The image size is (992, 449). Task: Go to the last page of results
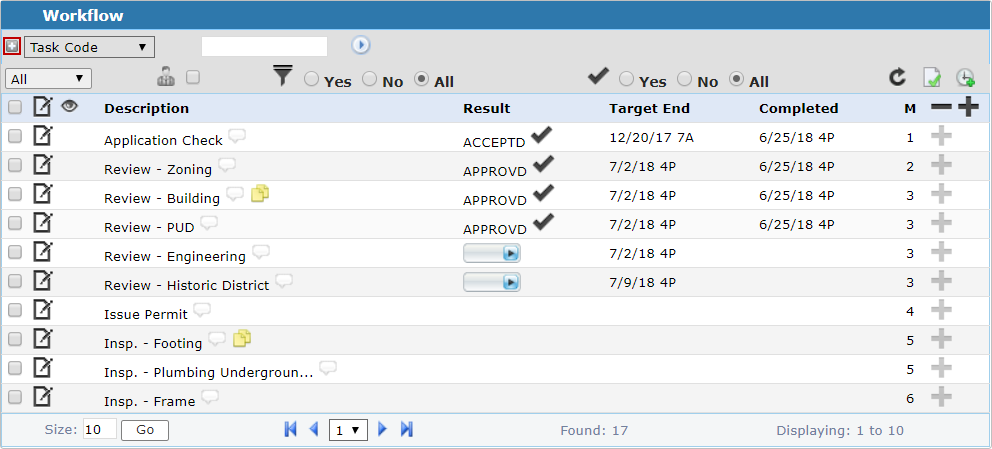click(x=407, y=429)
